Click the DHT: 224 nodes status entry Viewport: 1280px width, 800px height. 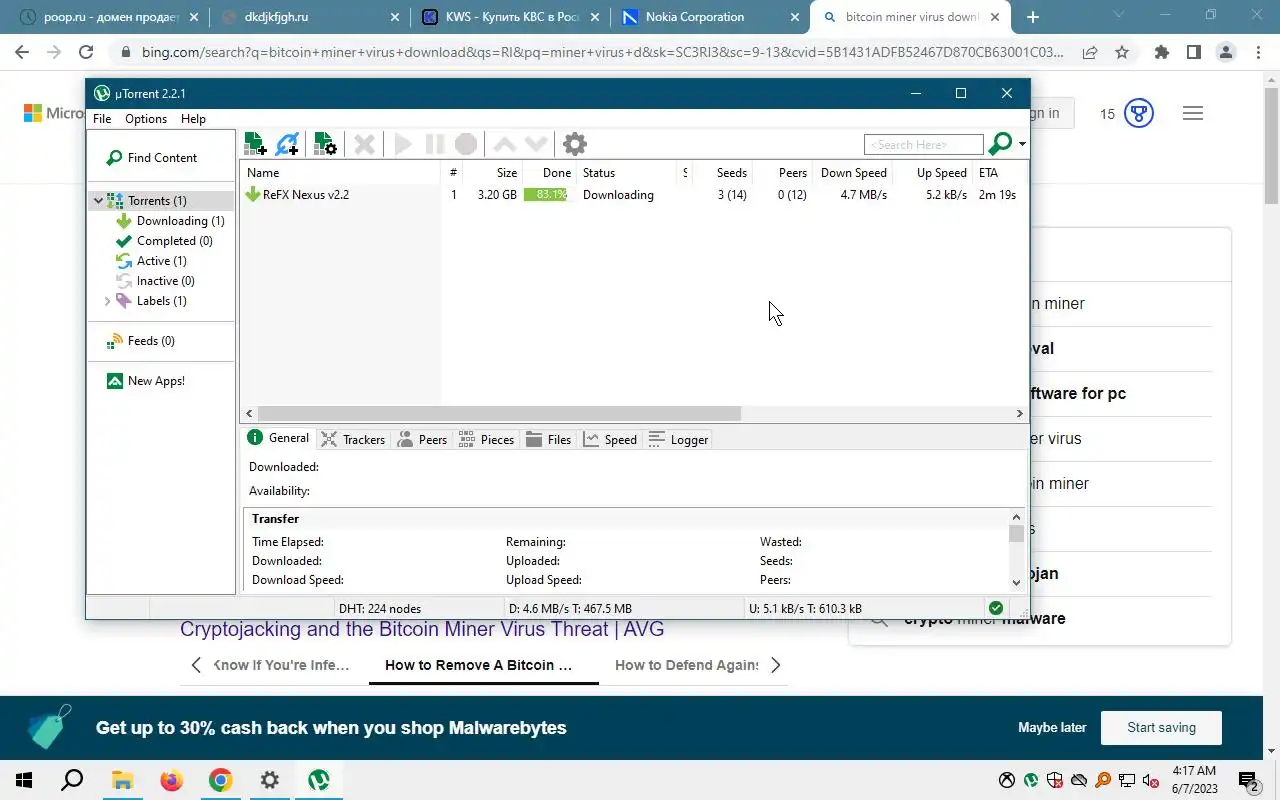(x=380, y=608)
